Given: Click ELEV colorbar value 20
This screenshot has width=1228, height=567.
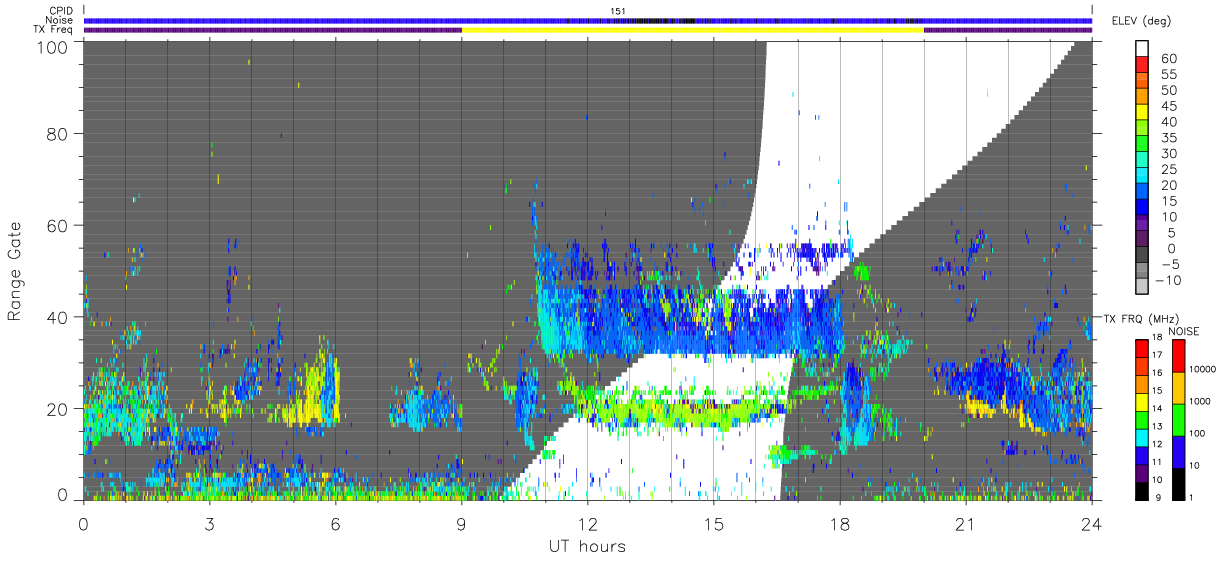Looking at the screenshot, I should point(1167,185).
